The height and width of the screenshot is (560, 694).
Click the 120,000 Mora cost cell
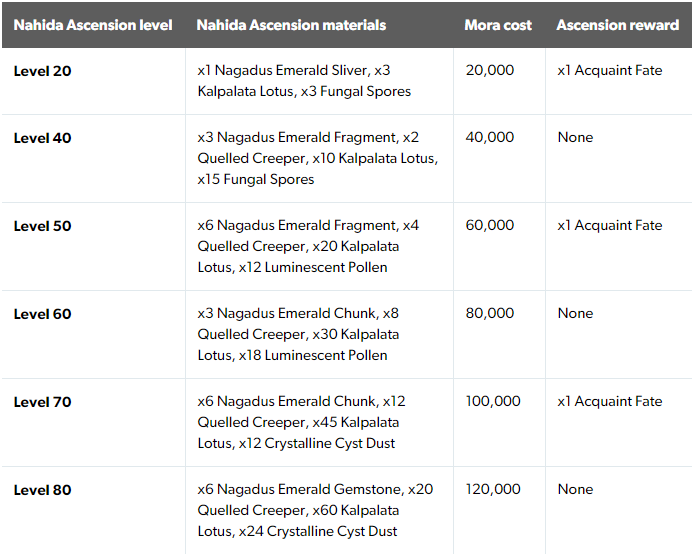tap(493, 490)
